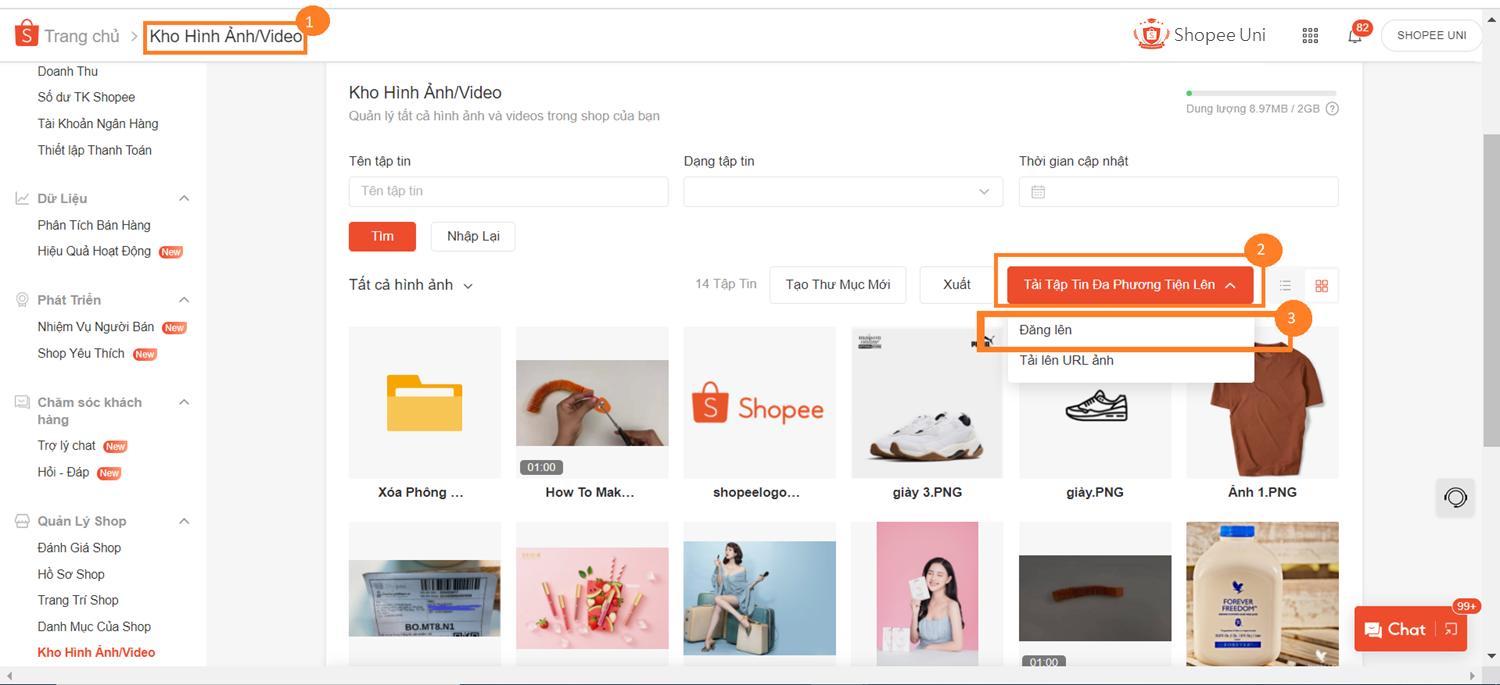The image size is (1500, 685).
Task: Open Phân Tích Bán Hàng in sidebar
Action: (x=94, y=225)
